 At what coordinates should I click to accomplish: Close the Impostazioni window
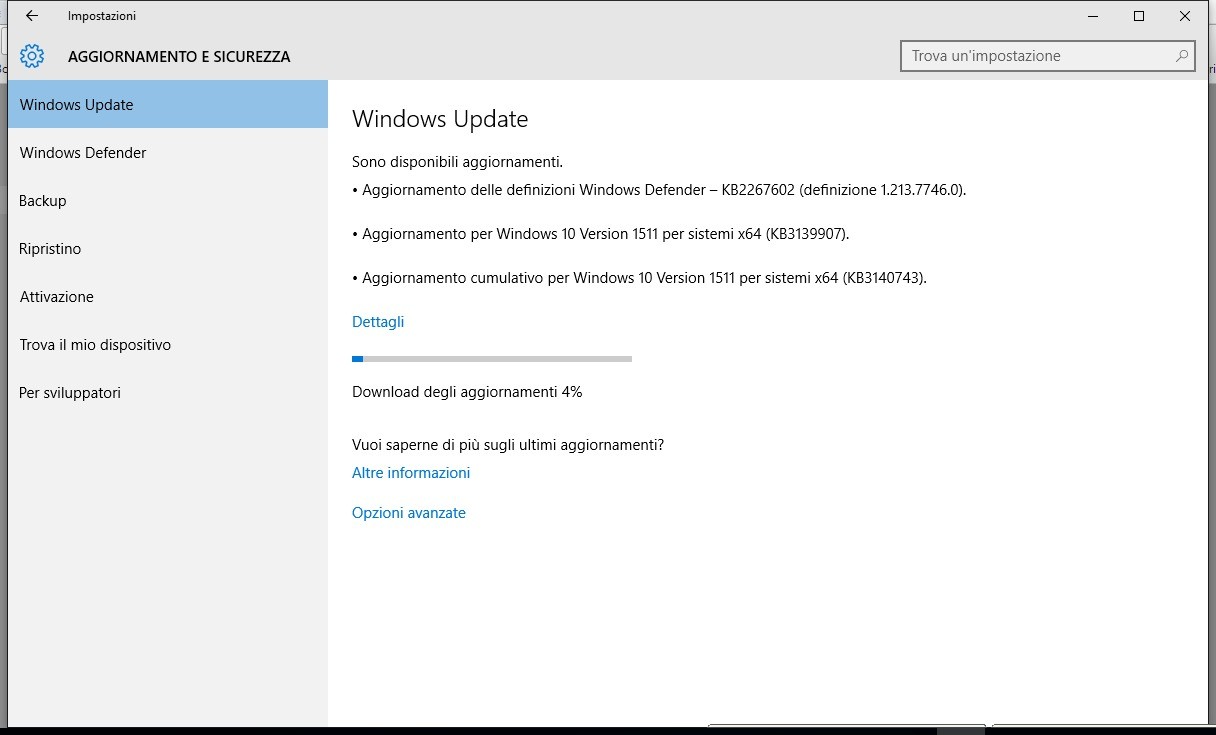1185,16
